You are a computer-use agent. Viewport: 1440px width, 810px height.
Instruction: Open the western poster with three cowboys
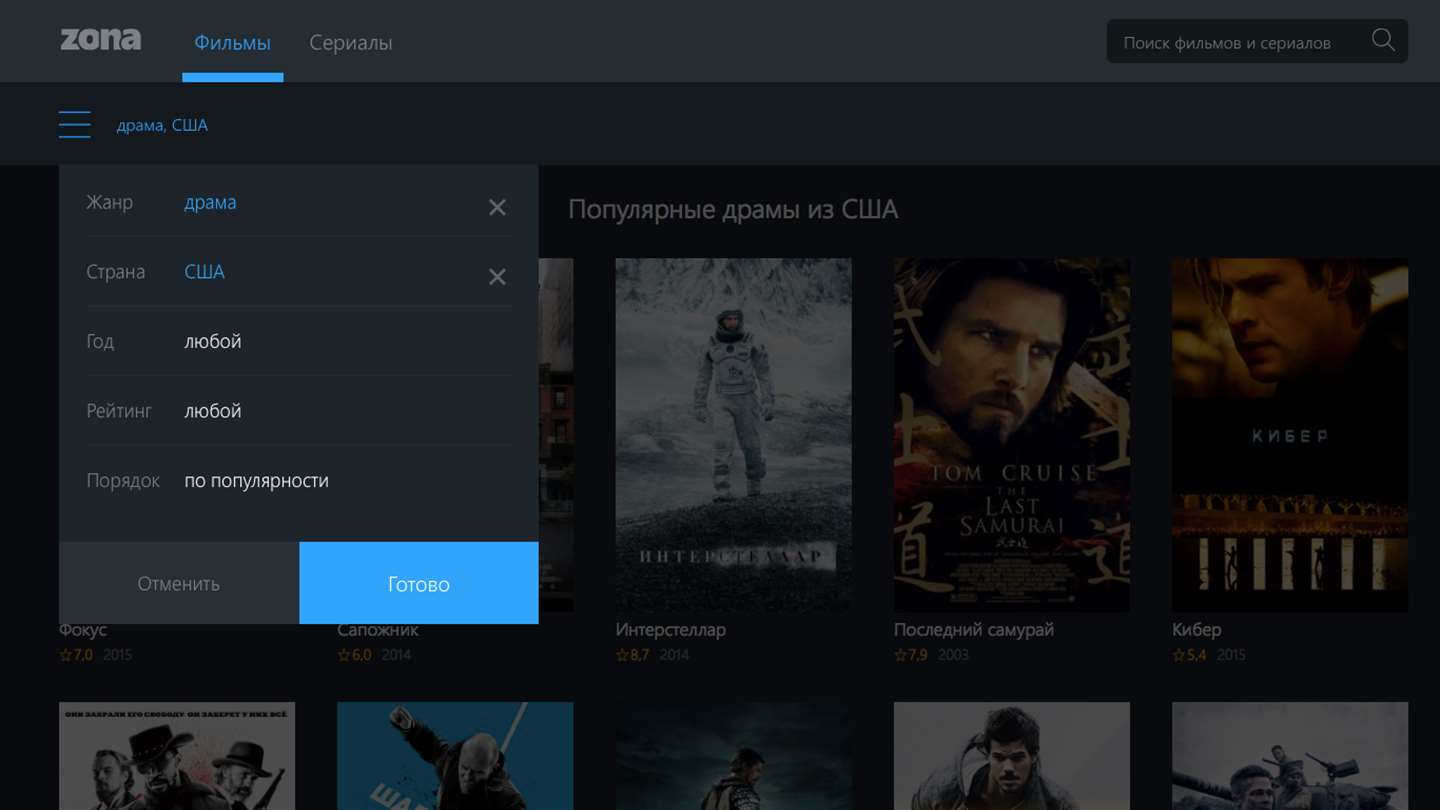tap(177, 756)
